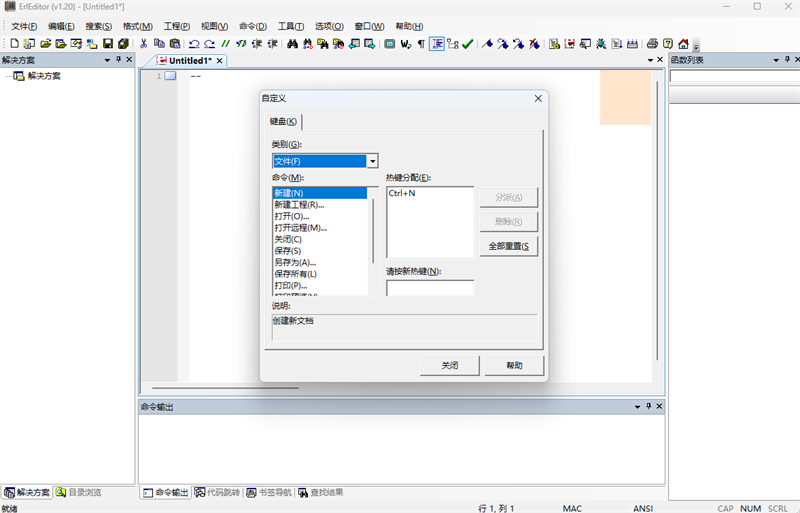This screenshot has width=800, height=513.
Task: Open the 帮助(H) menu
Action: [x=409, y=26]
